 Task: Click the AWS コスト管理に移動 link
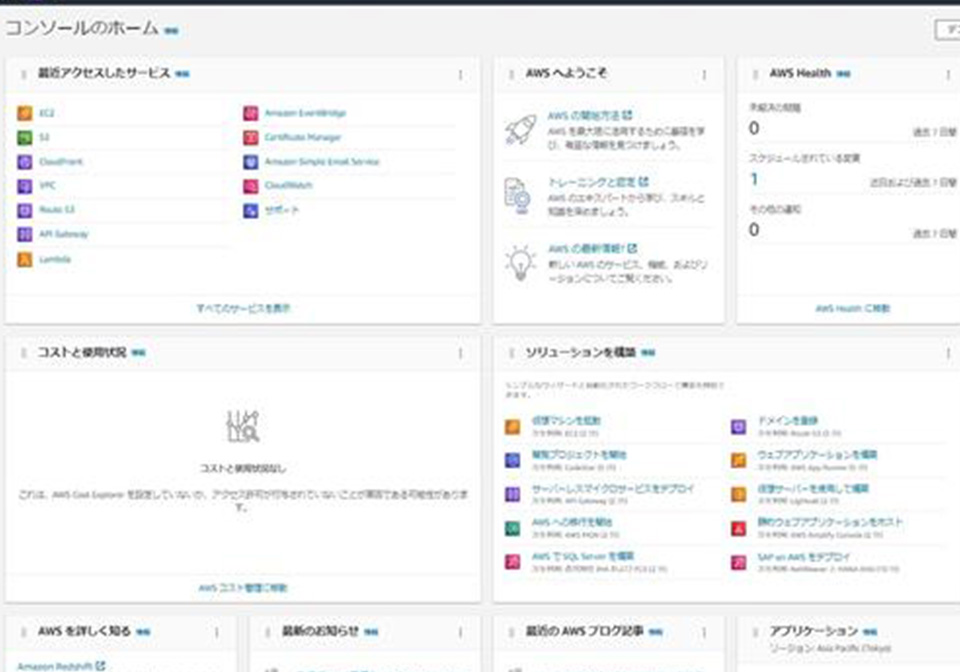click(x=243, y=588)
